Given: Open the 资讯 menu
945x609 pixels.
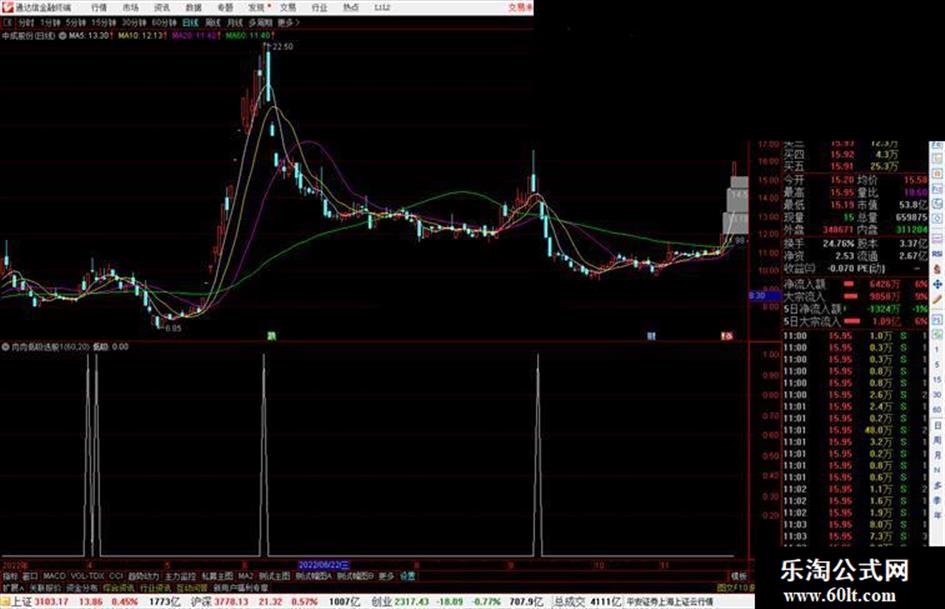Looking at the screenshot, I should point(162,7).
